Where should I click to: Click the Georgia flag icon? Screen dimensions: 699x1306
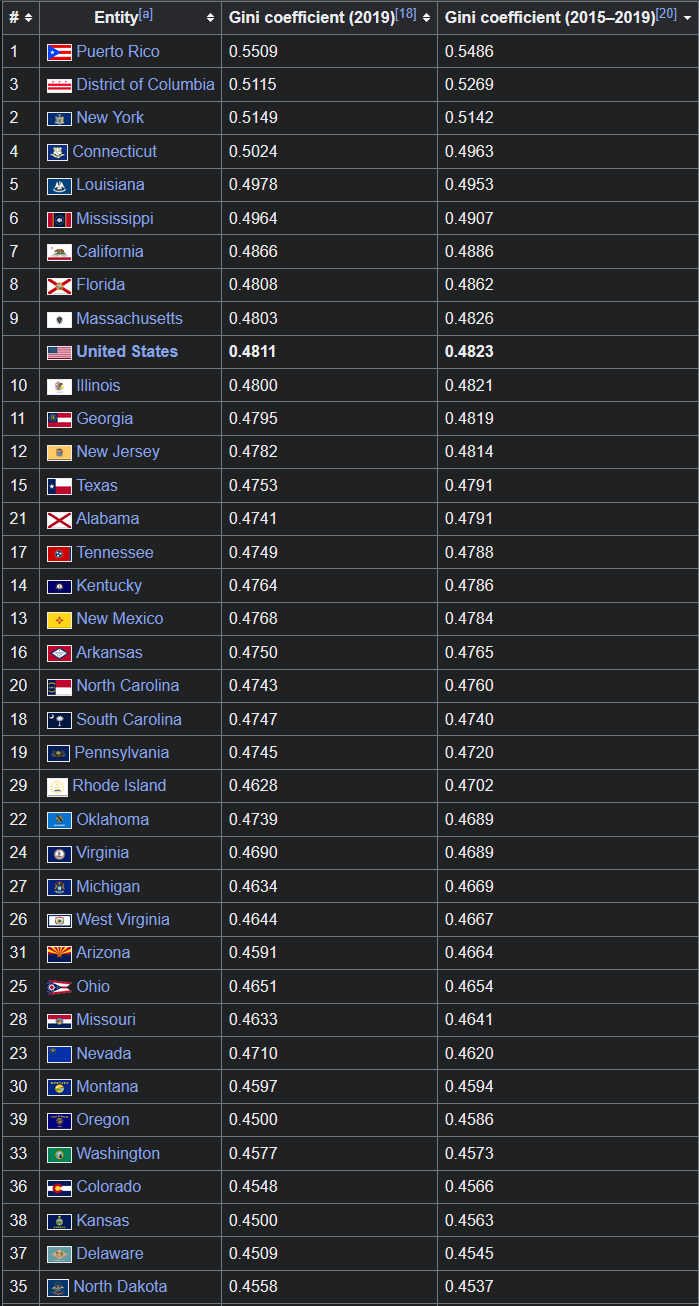point(59,419)
